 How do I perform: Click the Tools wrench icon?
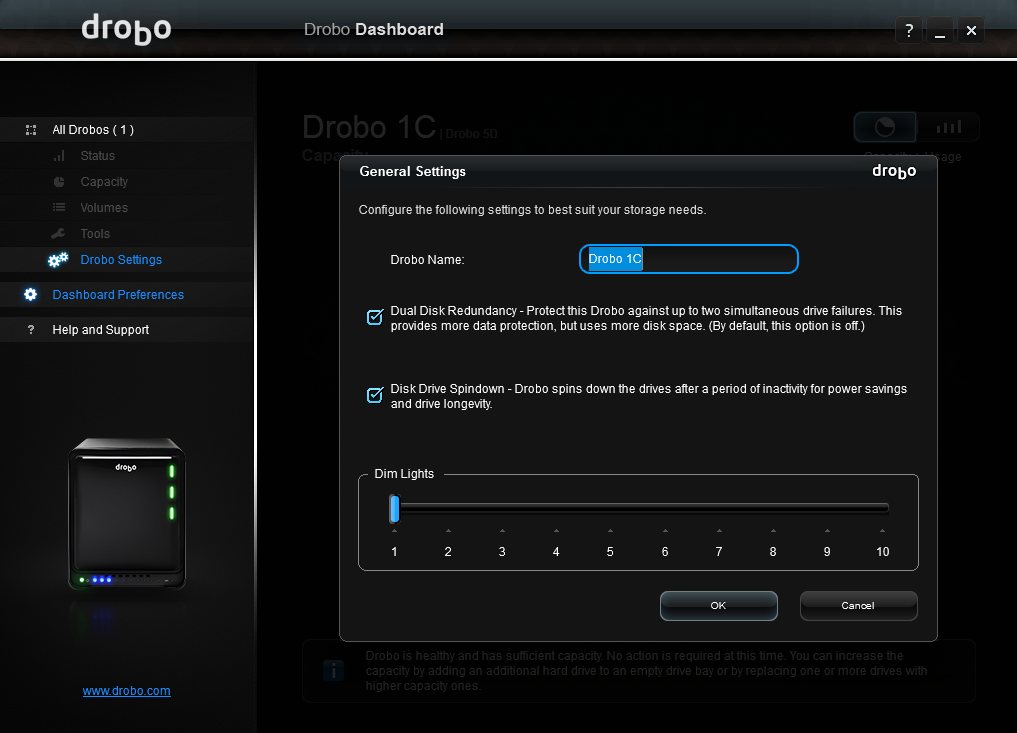58,234
